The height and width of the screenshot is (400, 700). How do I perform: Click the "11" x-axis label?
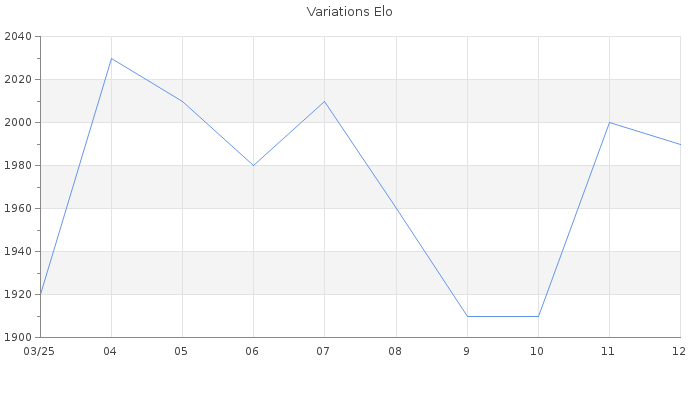click(x=609, y=352)
